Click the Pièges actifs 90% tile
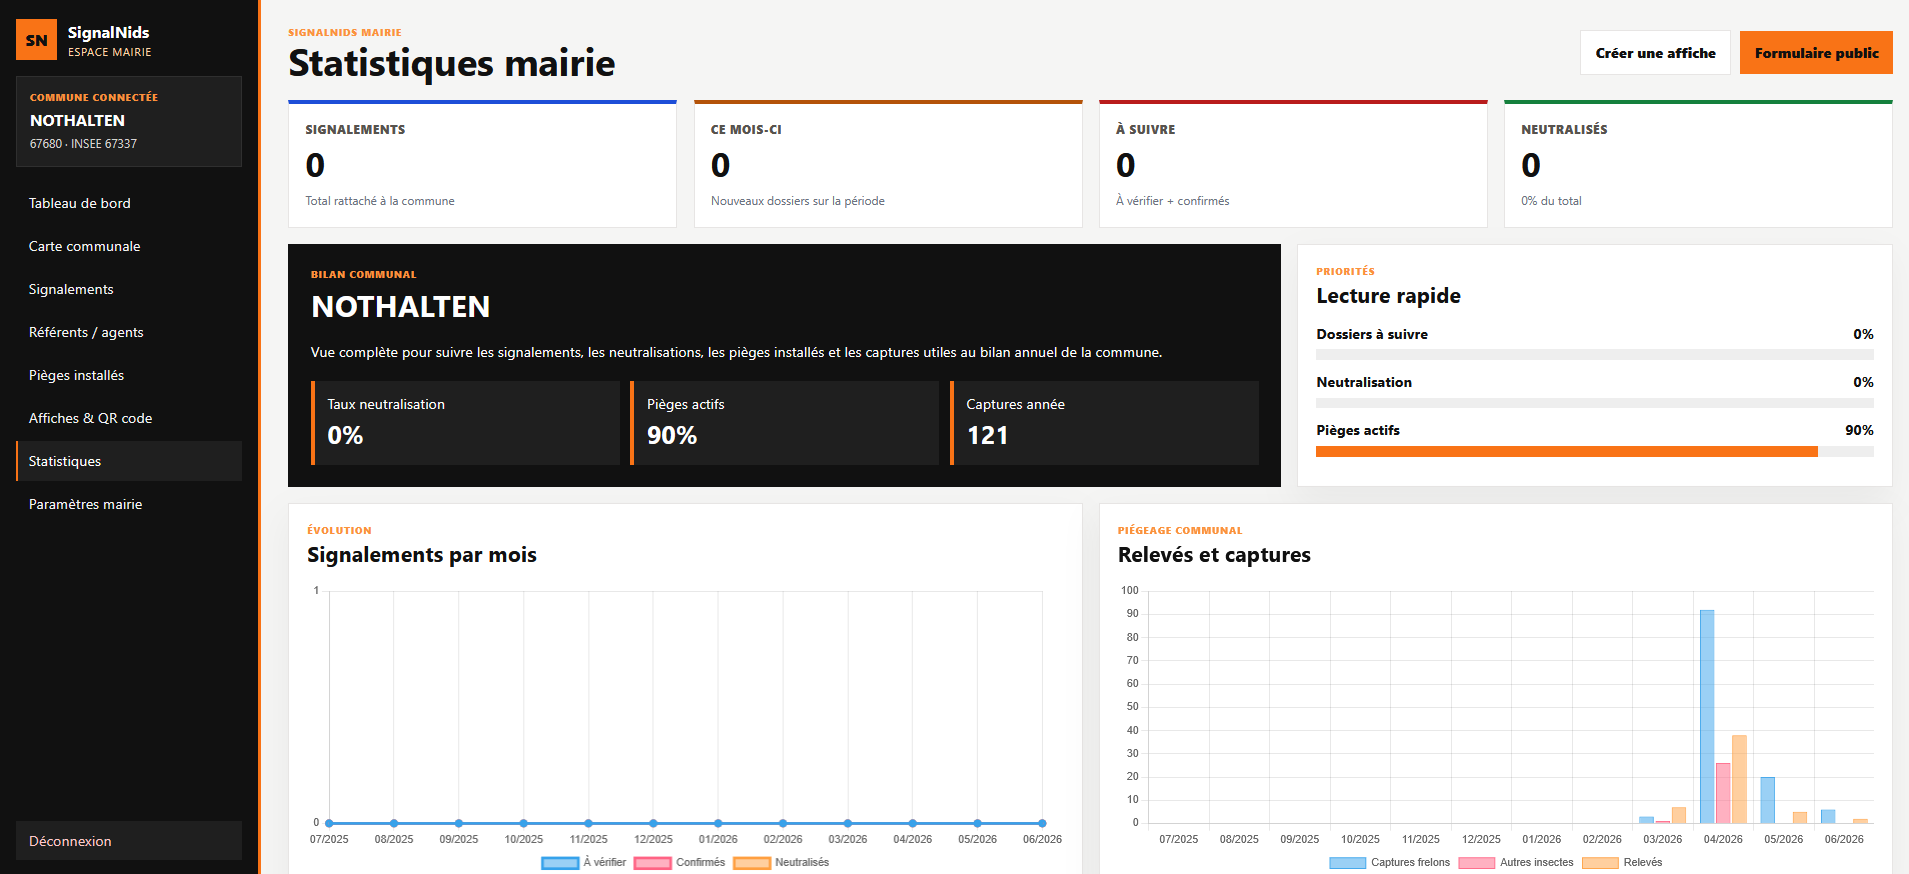Screen dimensions: 1909x874 pyautogui.click(x=785, y=423)
